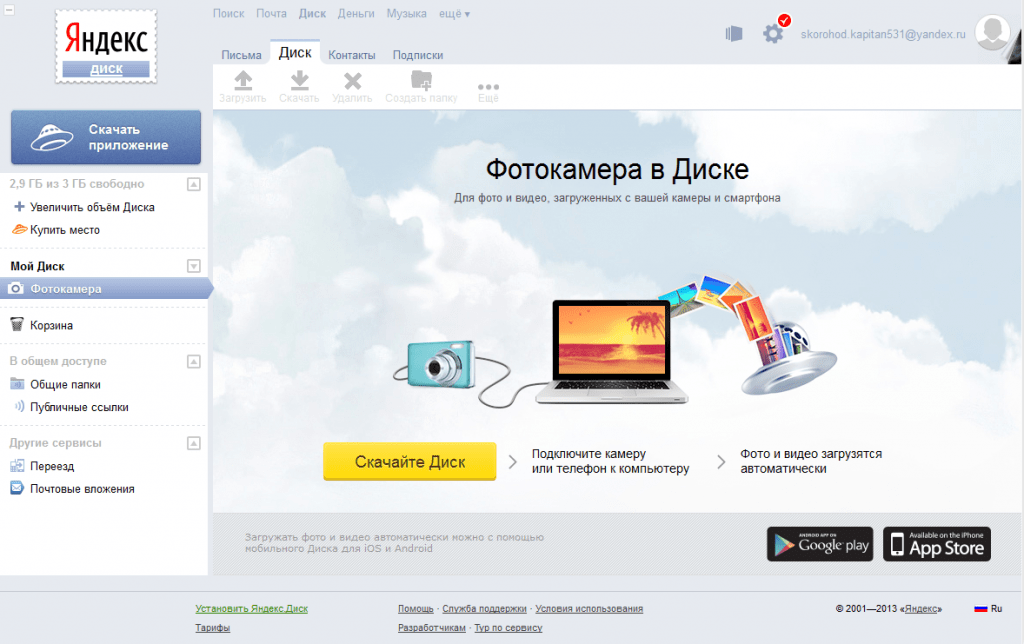This screenshot has width=1024, height=644.
Task: Open Переезд in the sidebar
Action: coord(52,466)
